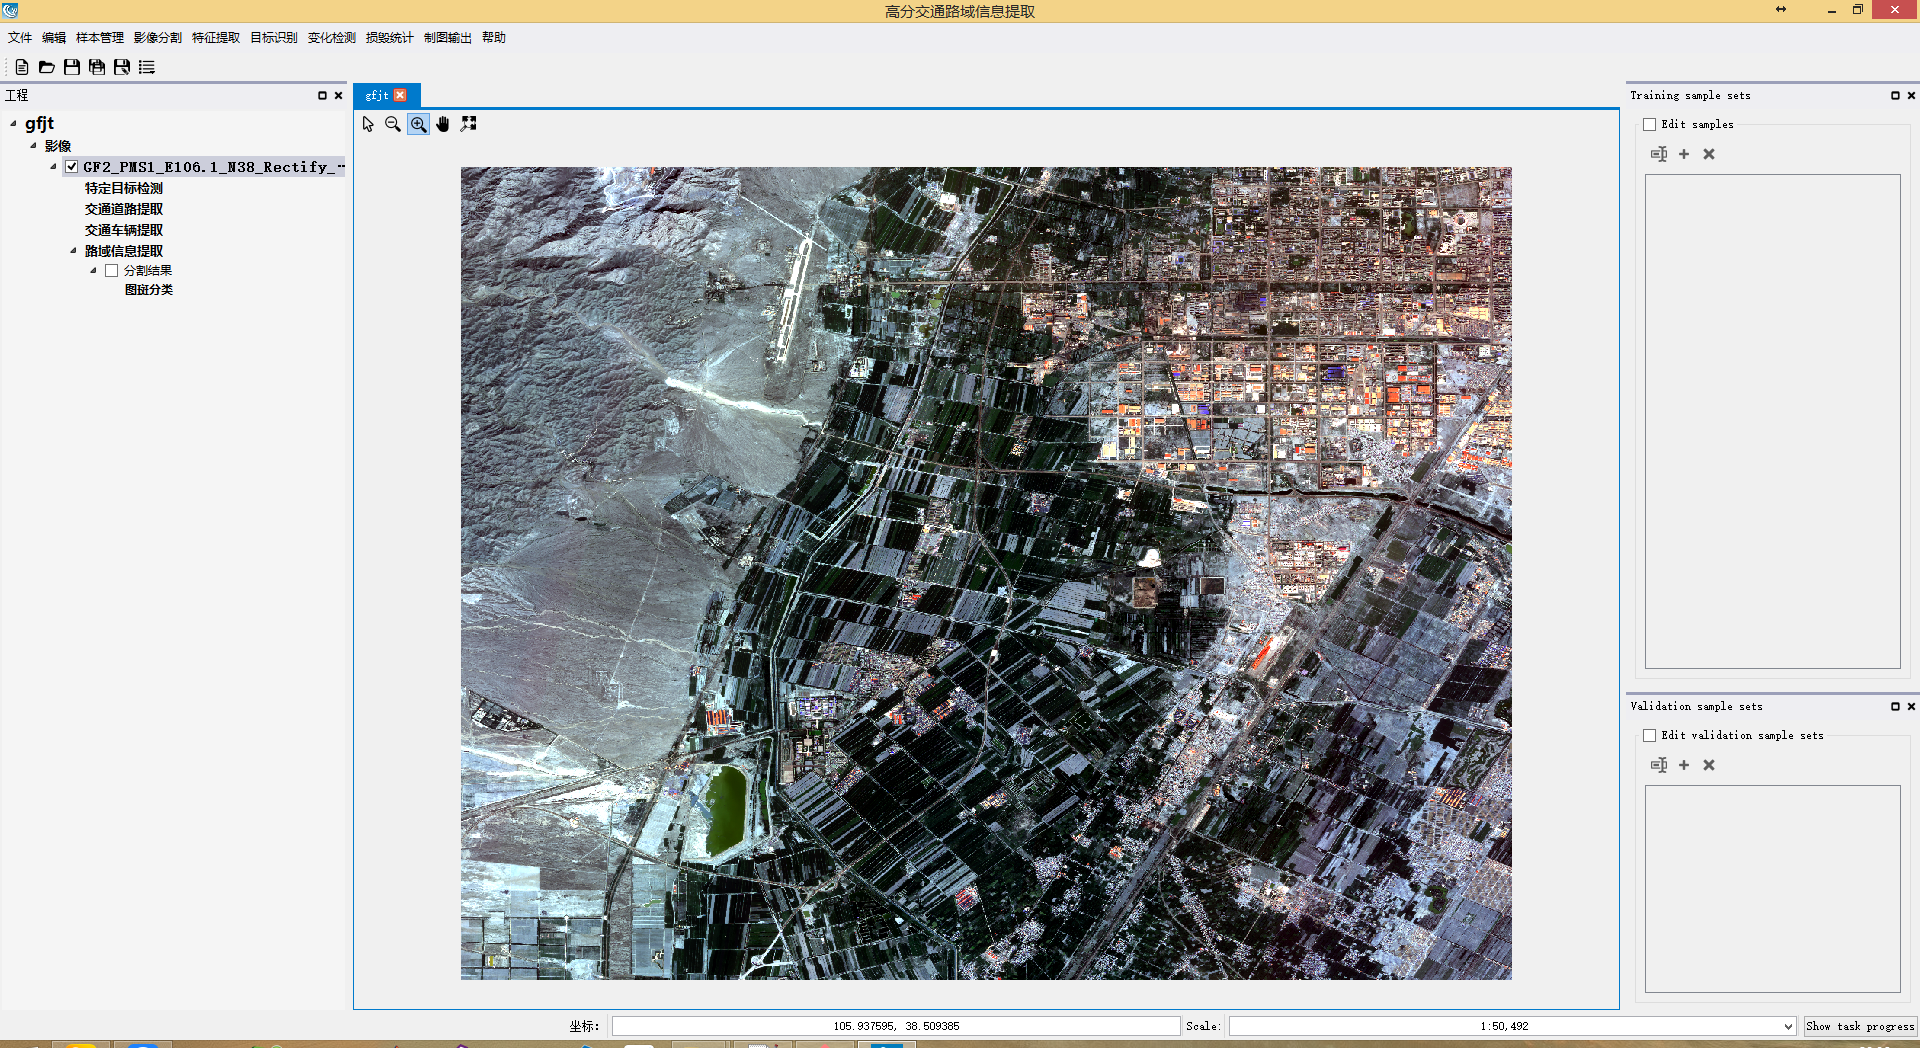
Task: Select the arrow pointer tool
Action: click(x=368, y=124)
